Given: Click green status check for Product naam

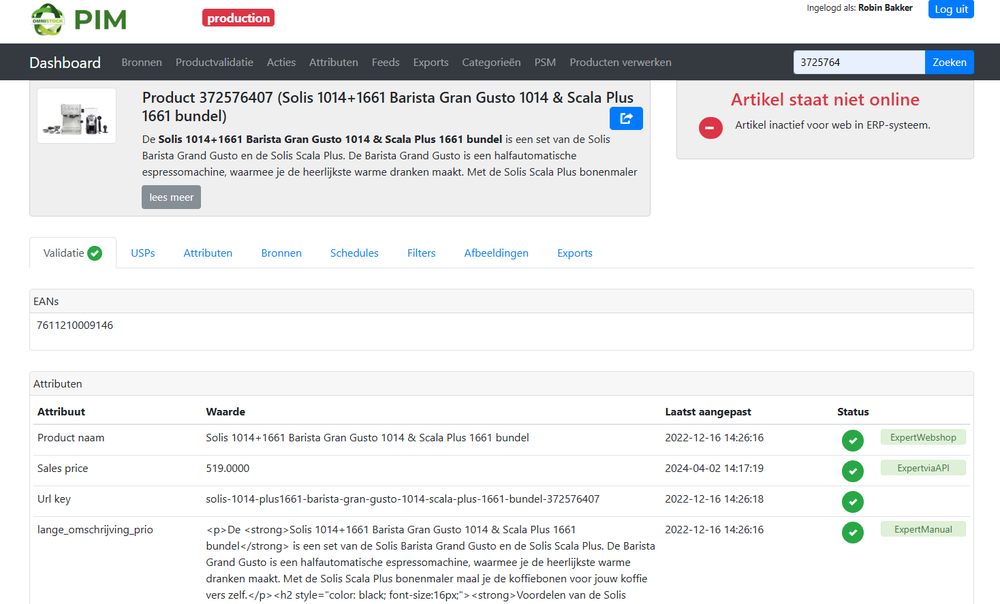Looking at the screenshot, I should tap(853, 440).
